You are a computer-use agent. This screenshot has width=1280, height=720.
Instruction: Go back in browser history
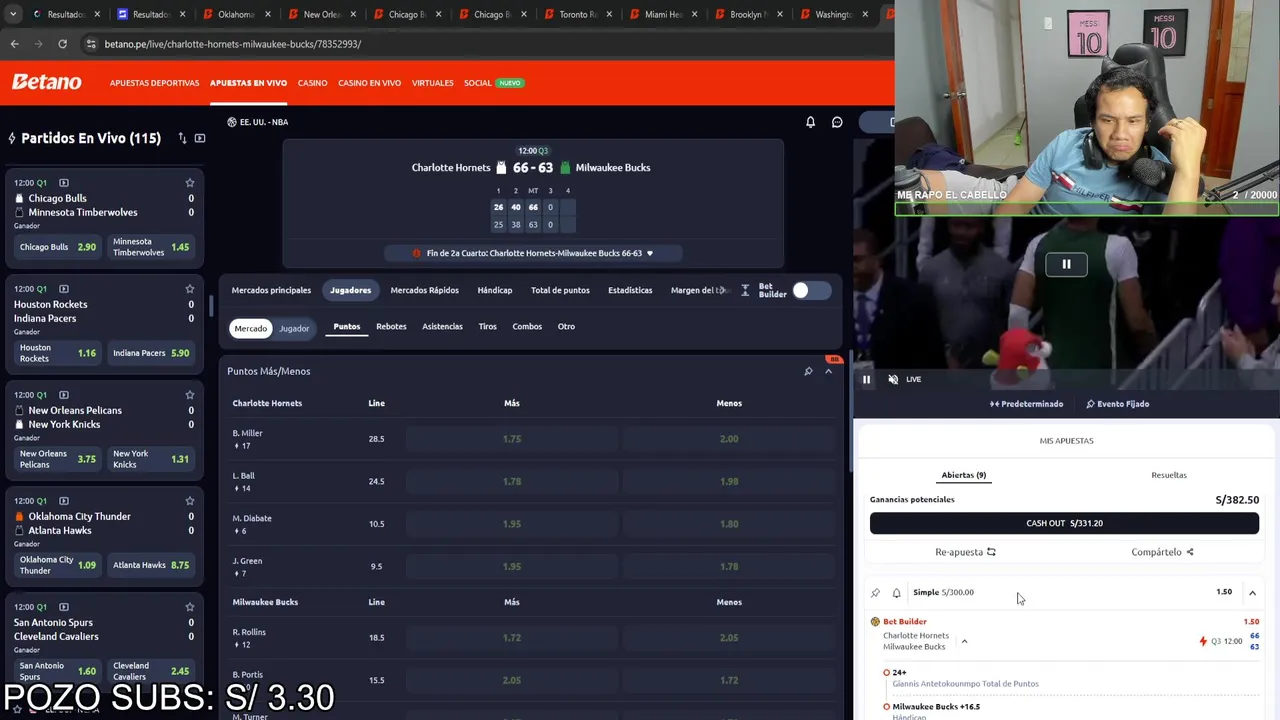14,44
